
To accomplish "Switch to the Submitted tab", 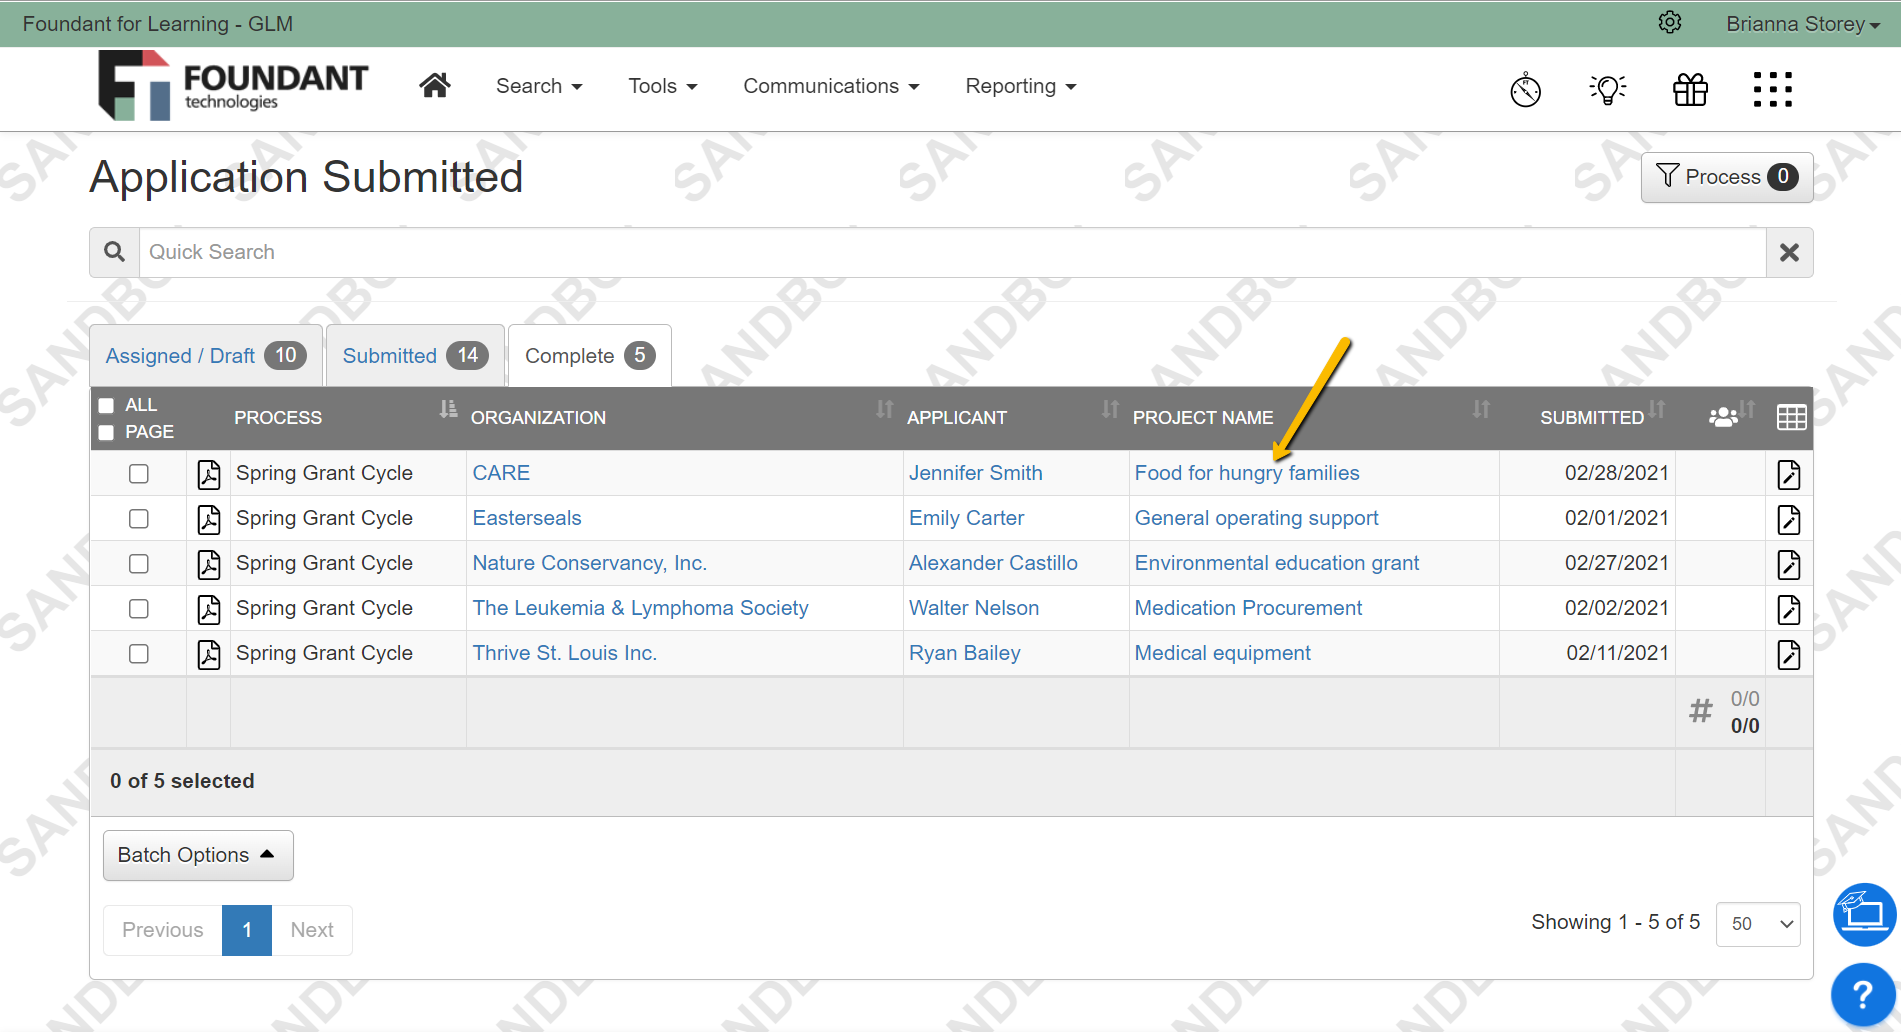I will [x=413, y=355].
